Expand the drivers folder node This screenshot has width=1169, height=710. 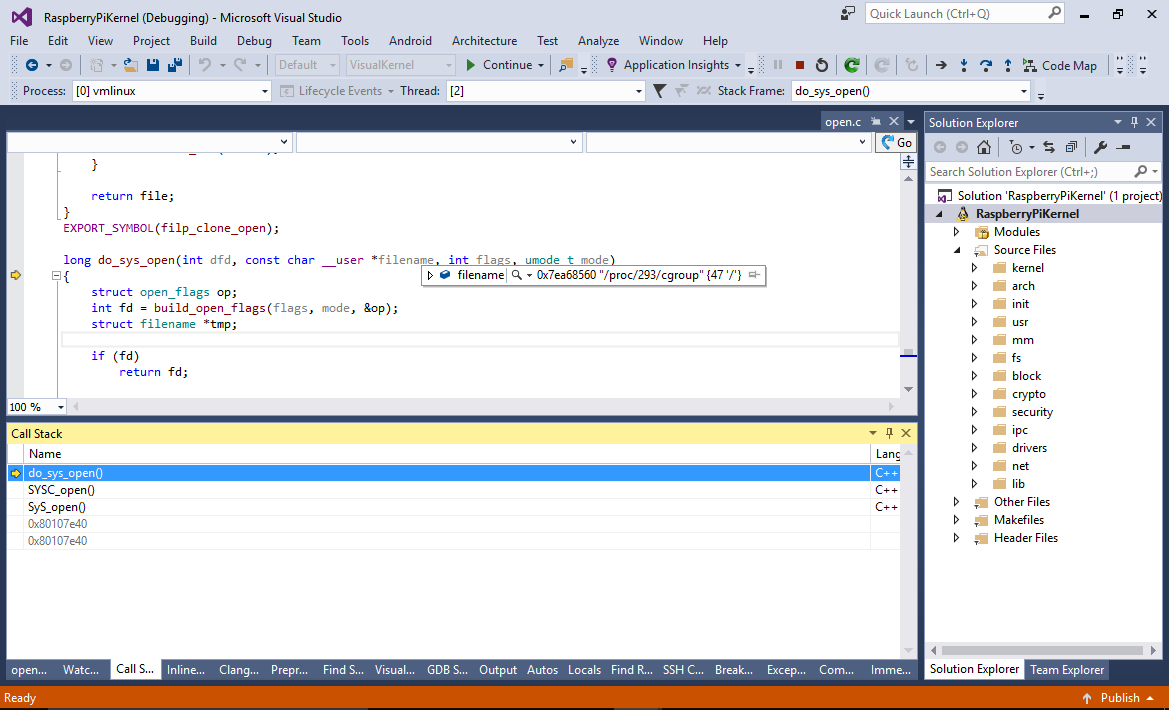974,447
